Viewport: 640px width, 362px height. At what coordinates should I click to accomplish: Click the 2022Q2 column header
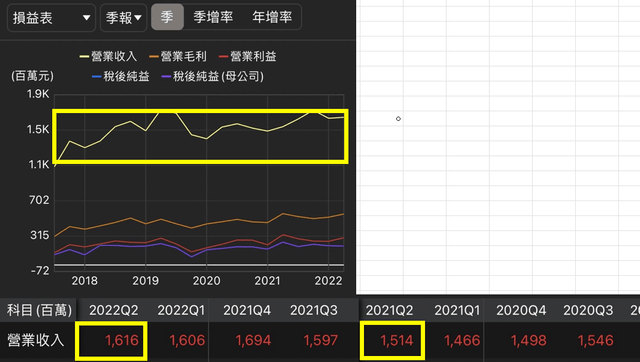point(113,311)
